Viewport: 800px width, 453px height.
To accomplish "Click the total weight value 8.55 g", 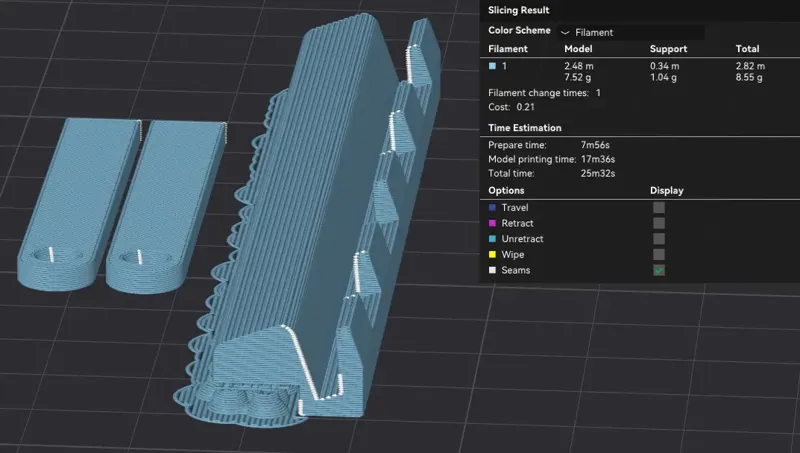I will pyautogui.click(x=749, y=78).
